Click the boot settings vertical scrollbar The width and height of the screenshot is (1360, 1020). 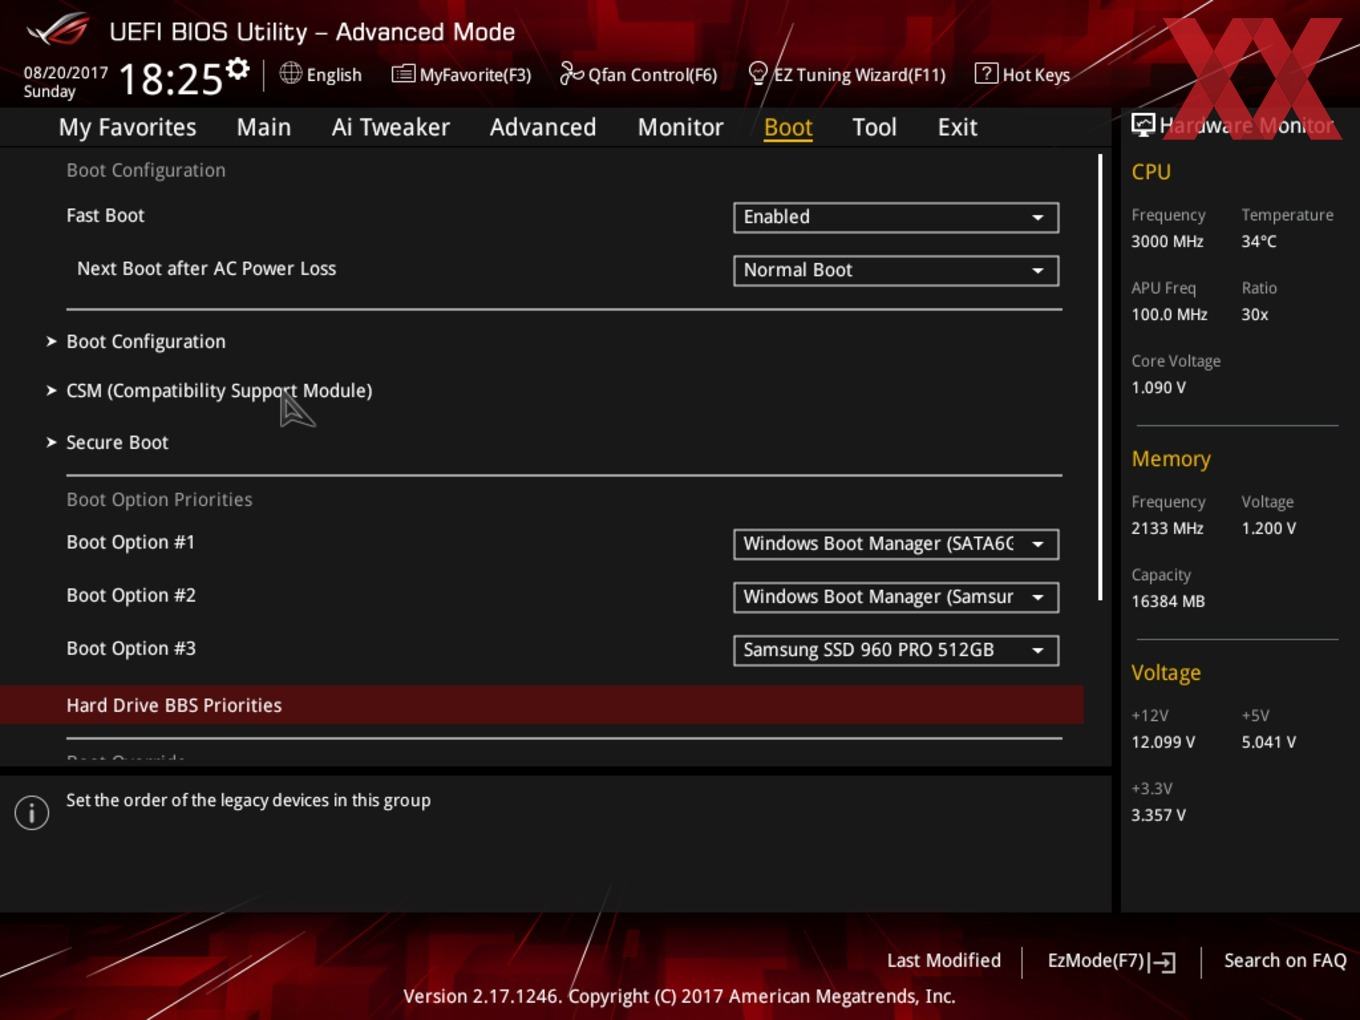click(1100, 378)
